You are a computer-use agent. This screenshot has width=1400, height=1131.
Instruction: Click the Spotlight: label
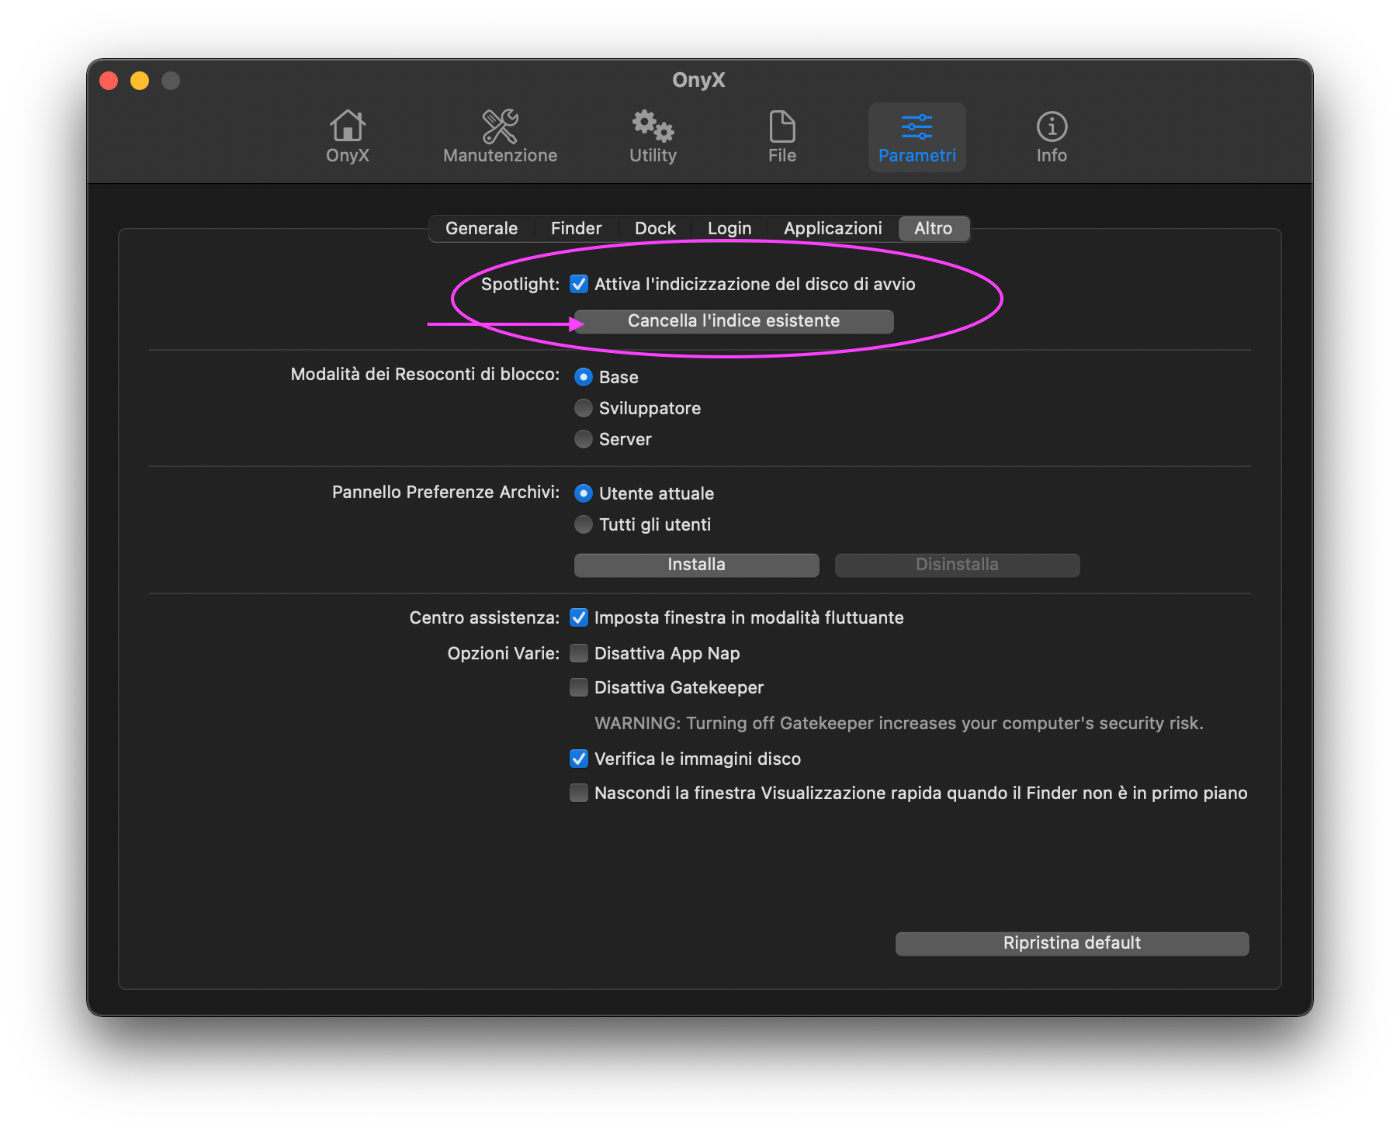520,284
